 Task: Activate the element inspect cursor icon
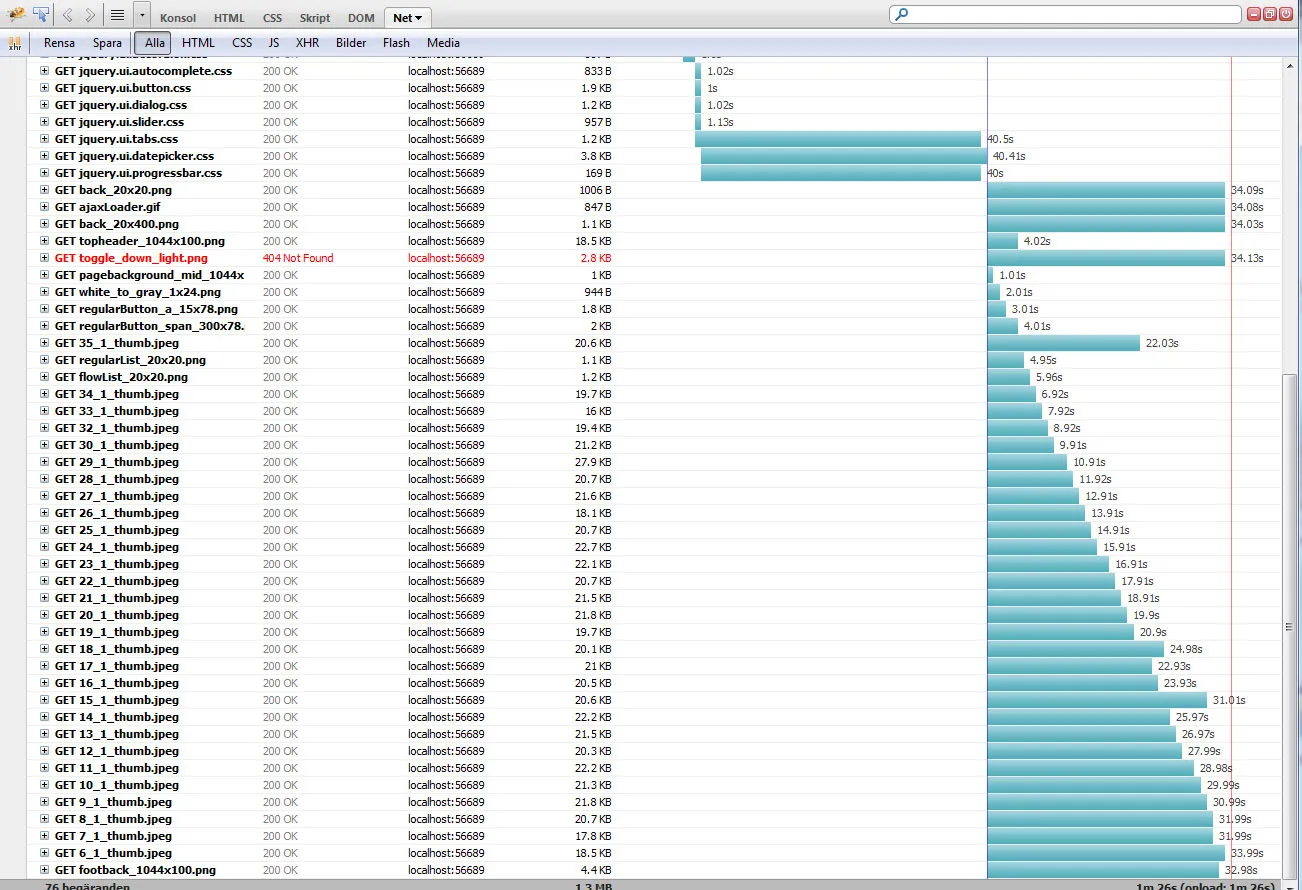[41, 15]
